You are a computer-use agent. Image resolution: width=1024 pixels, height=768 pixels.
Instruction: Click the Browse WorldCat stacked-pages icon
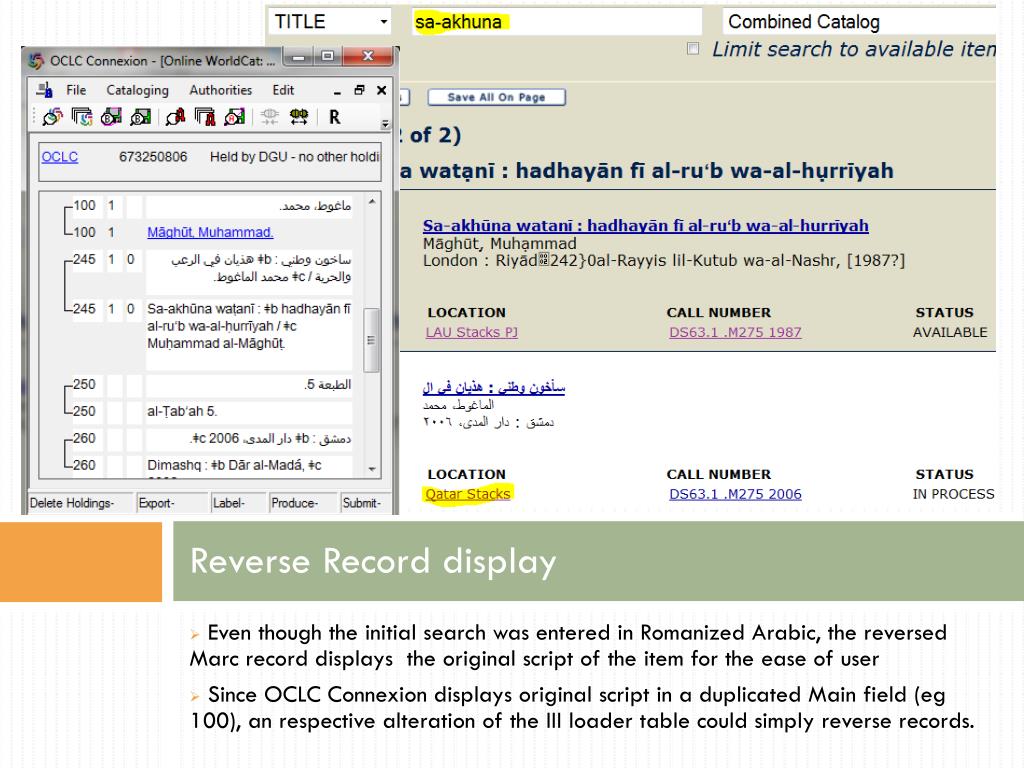(x=82, y=117)
